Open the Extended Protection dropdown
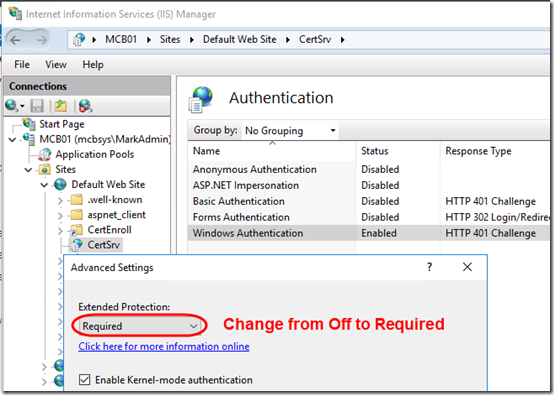This screenshot has height=395, width=554. point(140,326)
